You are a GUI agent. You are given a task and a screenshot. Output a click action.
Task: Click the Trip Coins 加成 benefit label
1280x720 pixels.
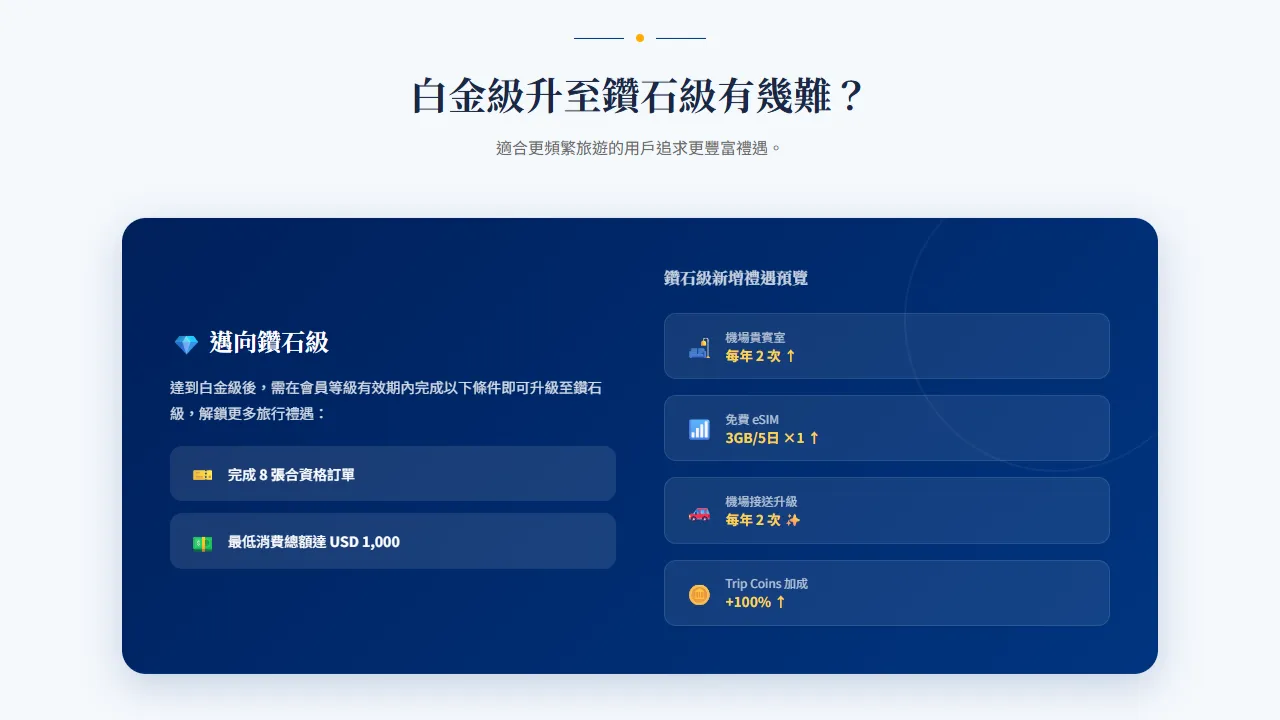coord(766,584)
